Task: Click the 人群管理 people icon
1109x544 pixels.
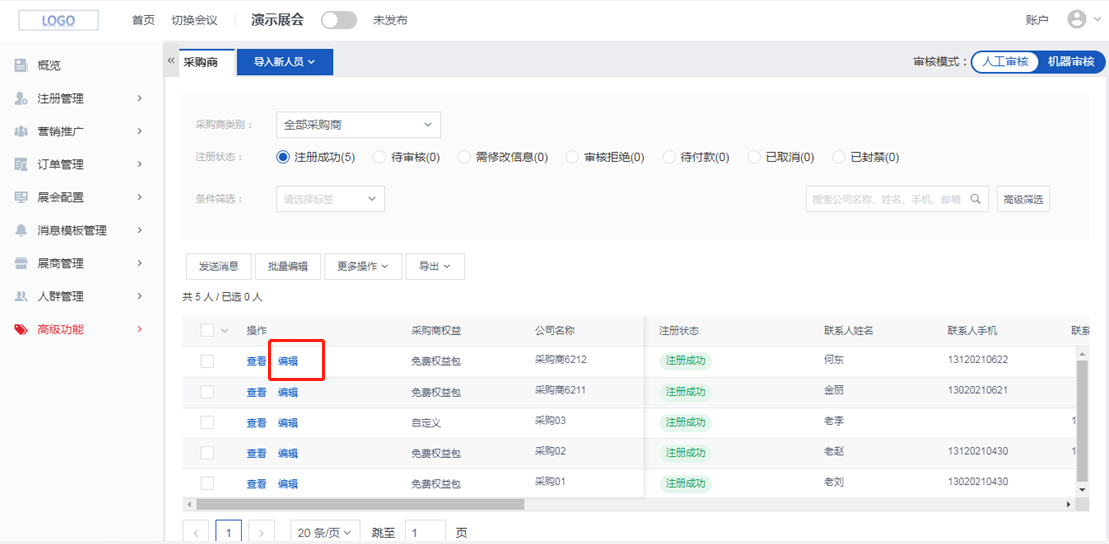Action: pyautogui.click(x=21, y=296)
